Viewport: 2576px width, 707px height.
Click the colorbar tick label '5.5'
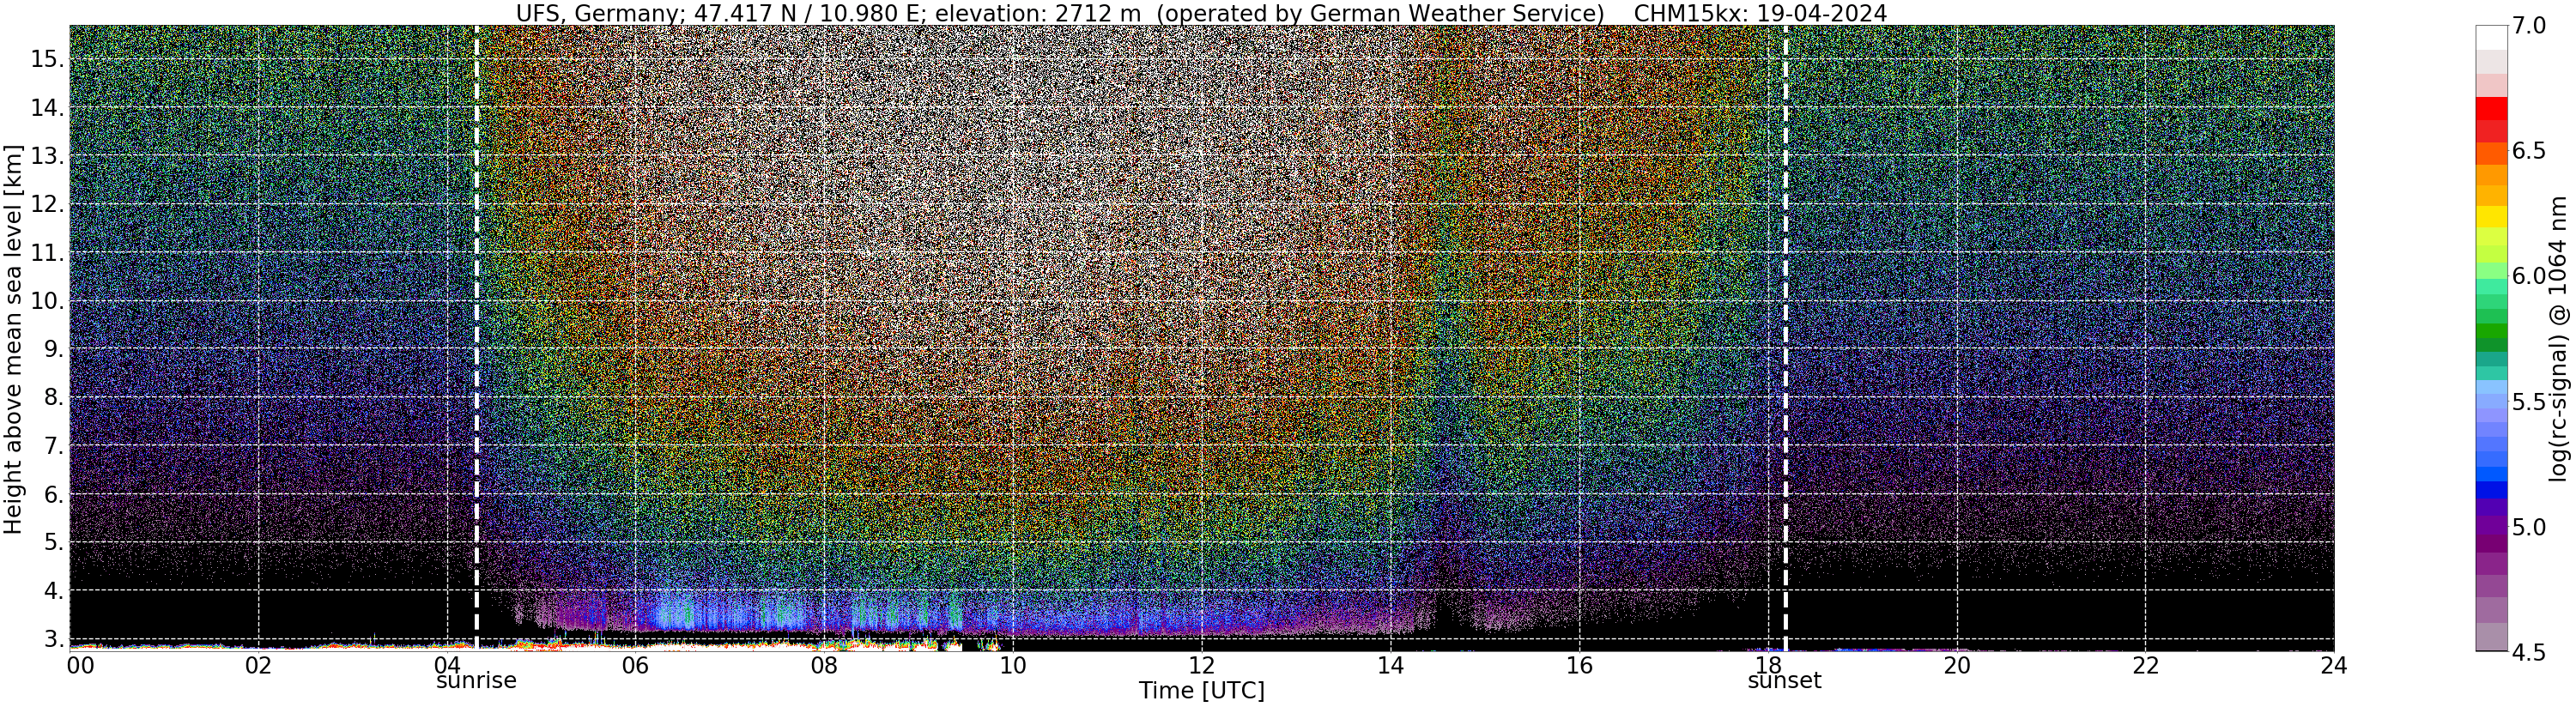[2528, 402]
